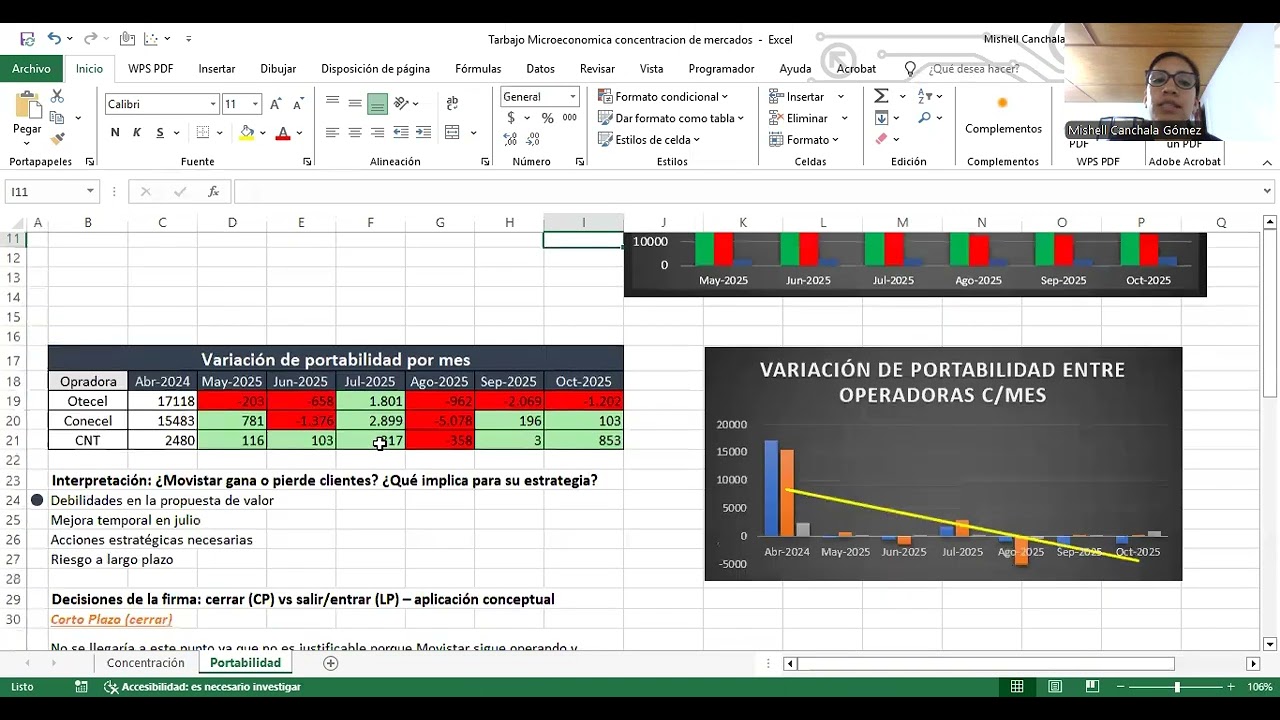The width and height of the screenshot is (1280, 720).
Task: Toggle Underline (S) formatting
Action: click(x=159, y=132)
